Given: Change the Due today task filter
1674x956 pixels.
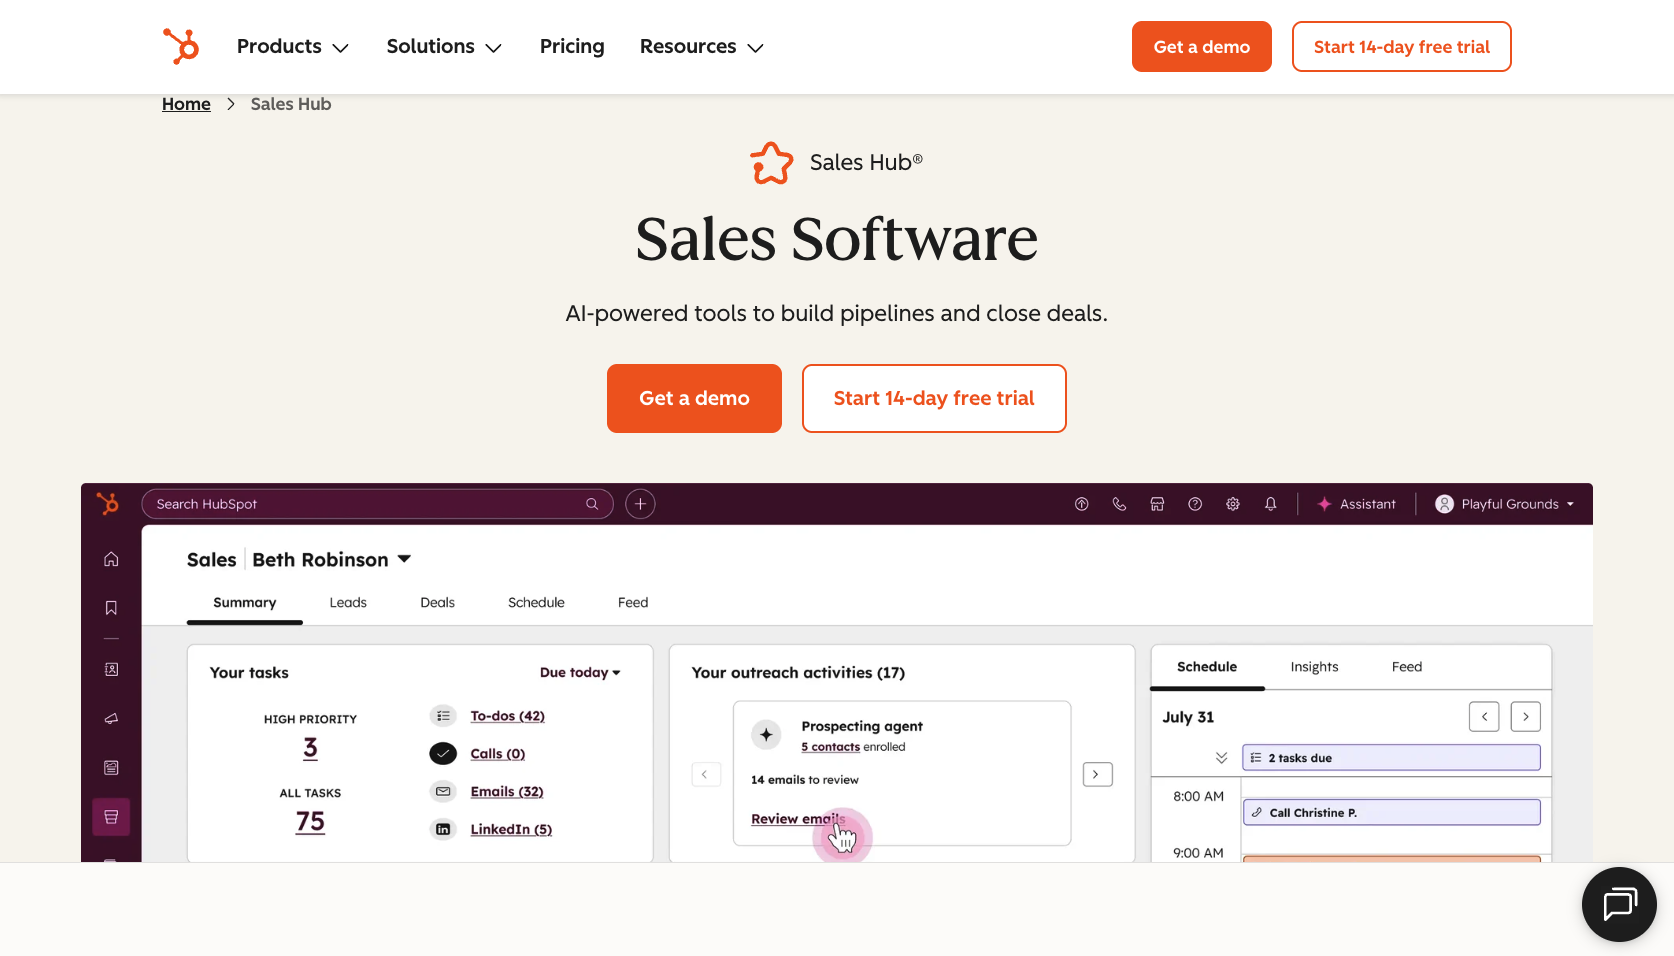Looking at the screenshot, I should [x=580, y=672].
